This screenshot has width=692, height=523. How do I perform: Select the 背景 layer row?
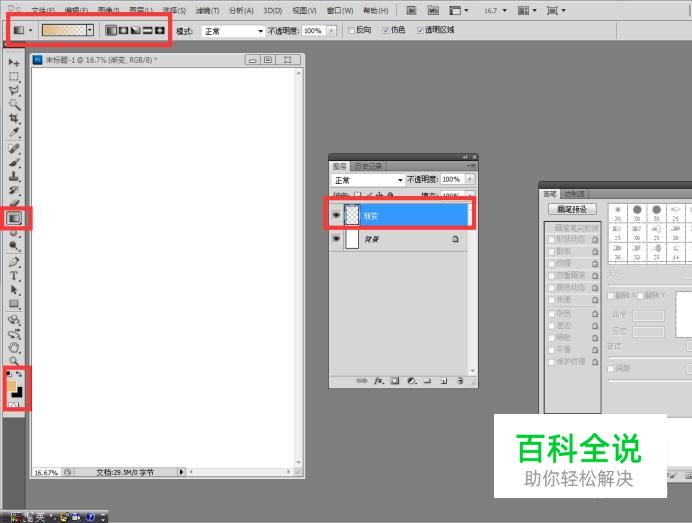[399, 239]
